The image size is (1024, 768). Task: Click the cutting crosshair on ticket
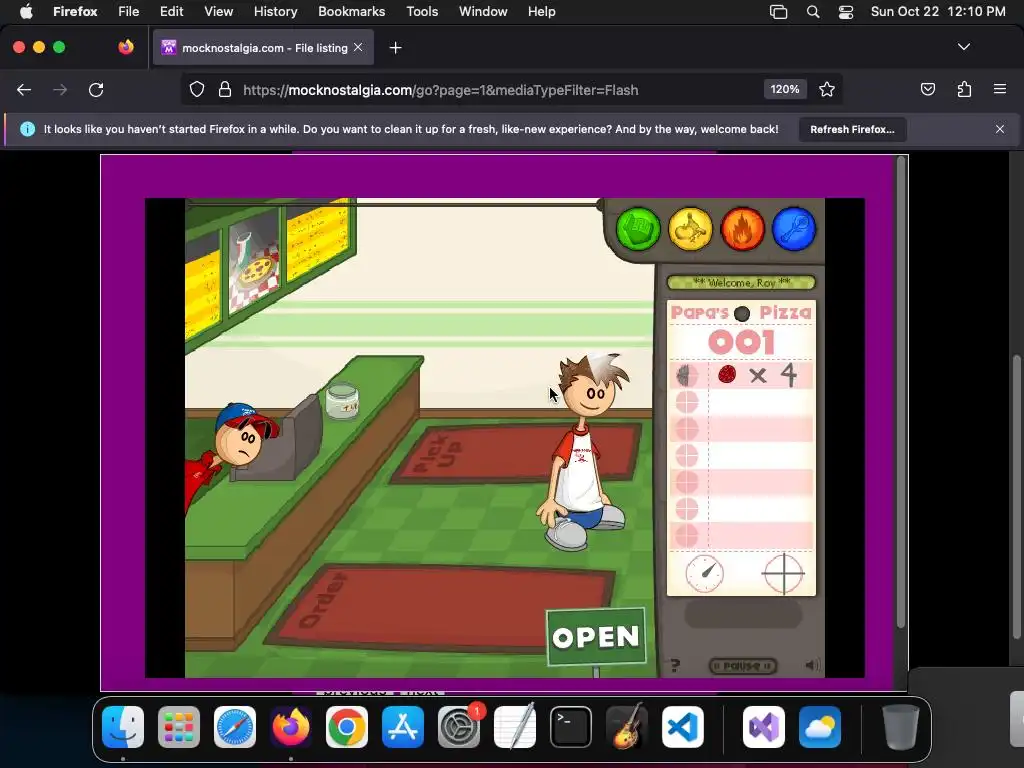click(x=783, y=573)
